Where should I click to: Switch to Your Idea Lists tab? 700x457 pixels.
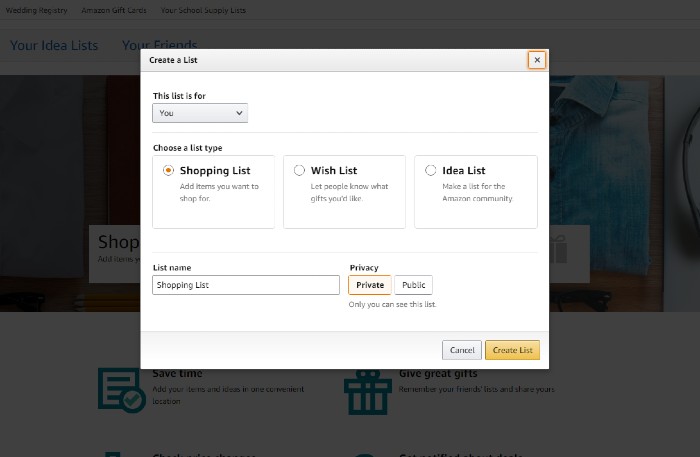[x=54, y=45]
